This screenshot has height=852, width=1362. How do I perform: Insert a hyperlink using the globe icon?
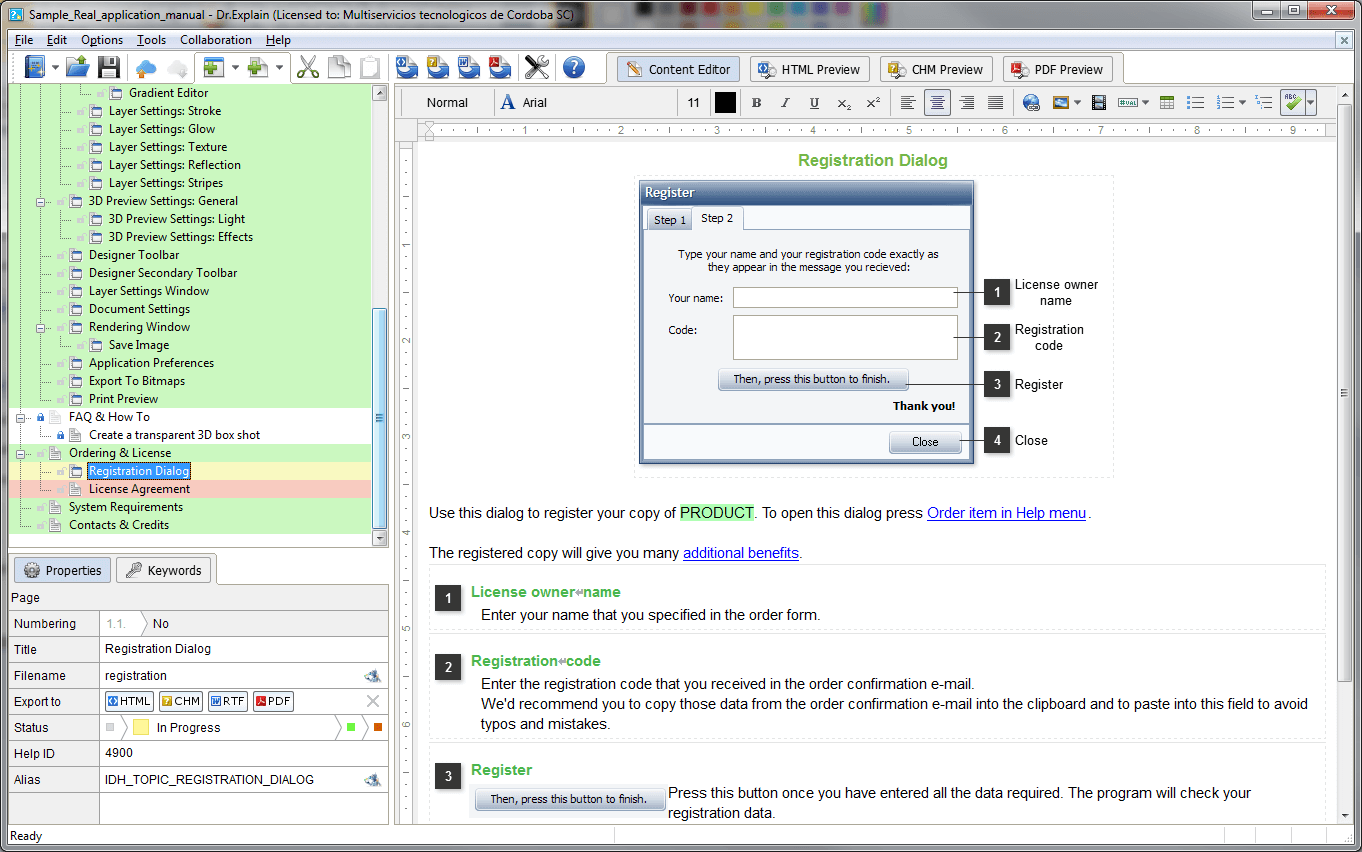(x=1032, y=103)
